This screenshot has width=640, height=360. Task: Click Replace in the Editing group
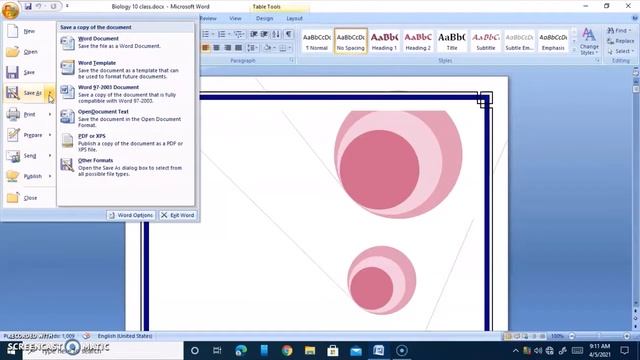(x=620, y=41)
